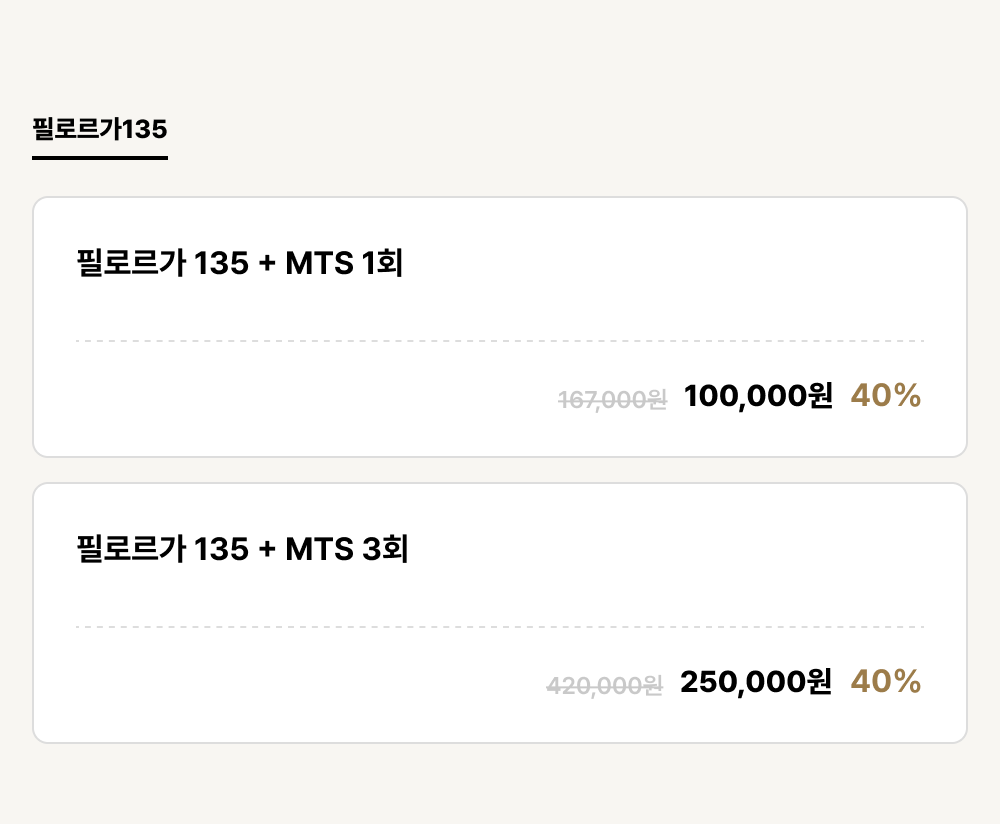Click the 40% discount on 1회 card
Viewport: 1000px width, 824px height.
click(x=886, y=395)
